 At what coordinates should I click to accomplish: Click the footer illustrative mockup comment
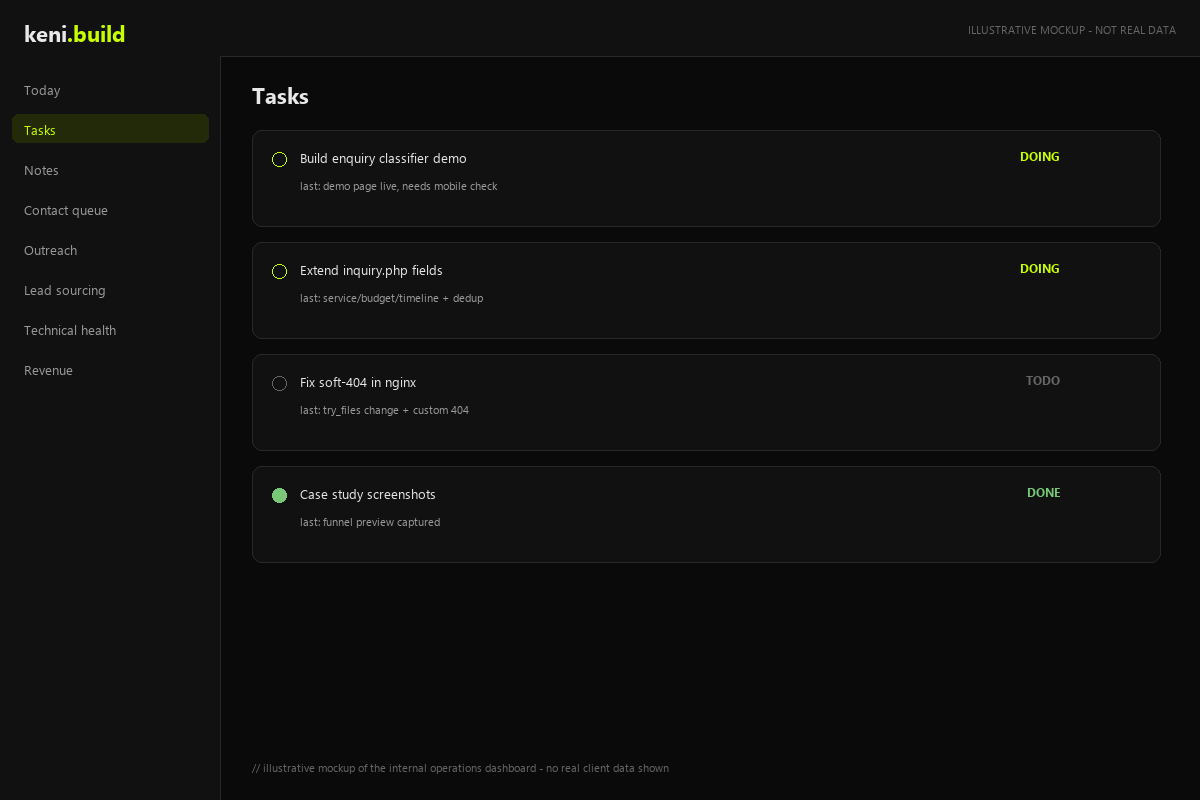(x=460, y=769)
